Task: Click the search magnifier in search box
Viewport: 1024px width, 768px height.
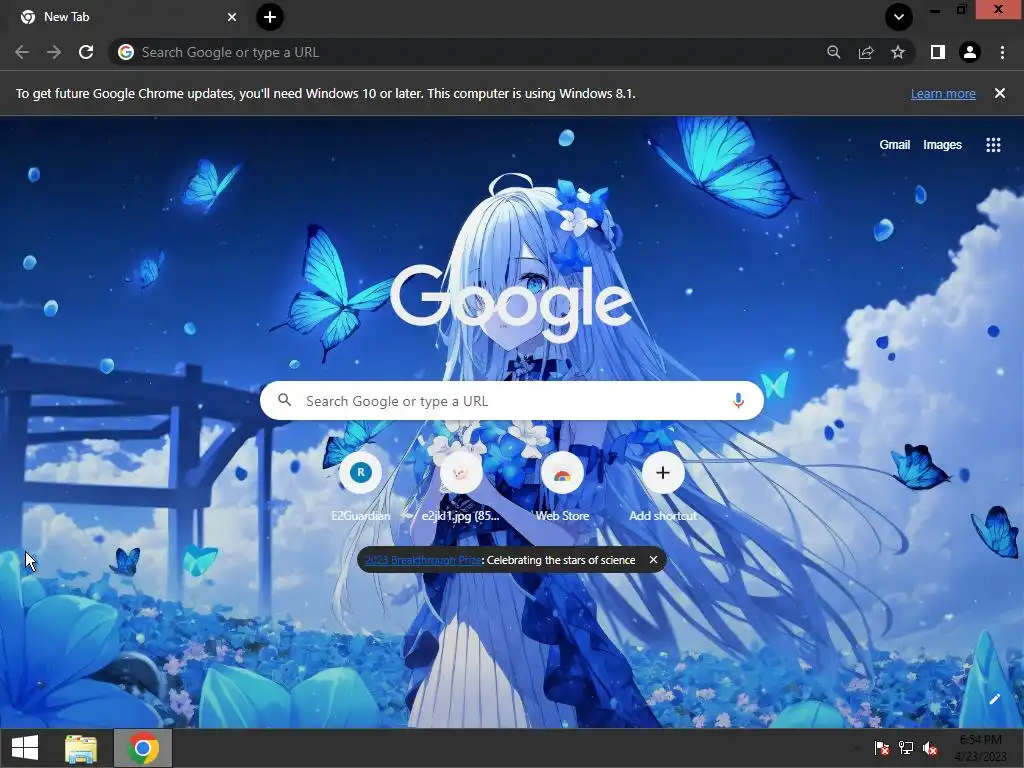Action: coord(284,400)
